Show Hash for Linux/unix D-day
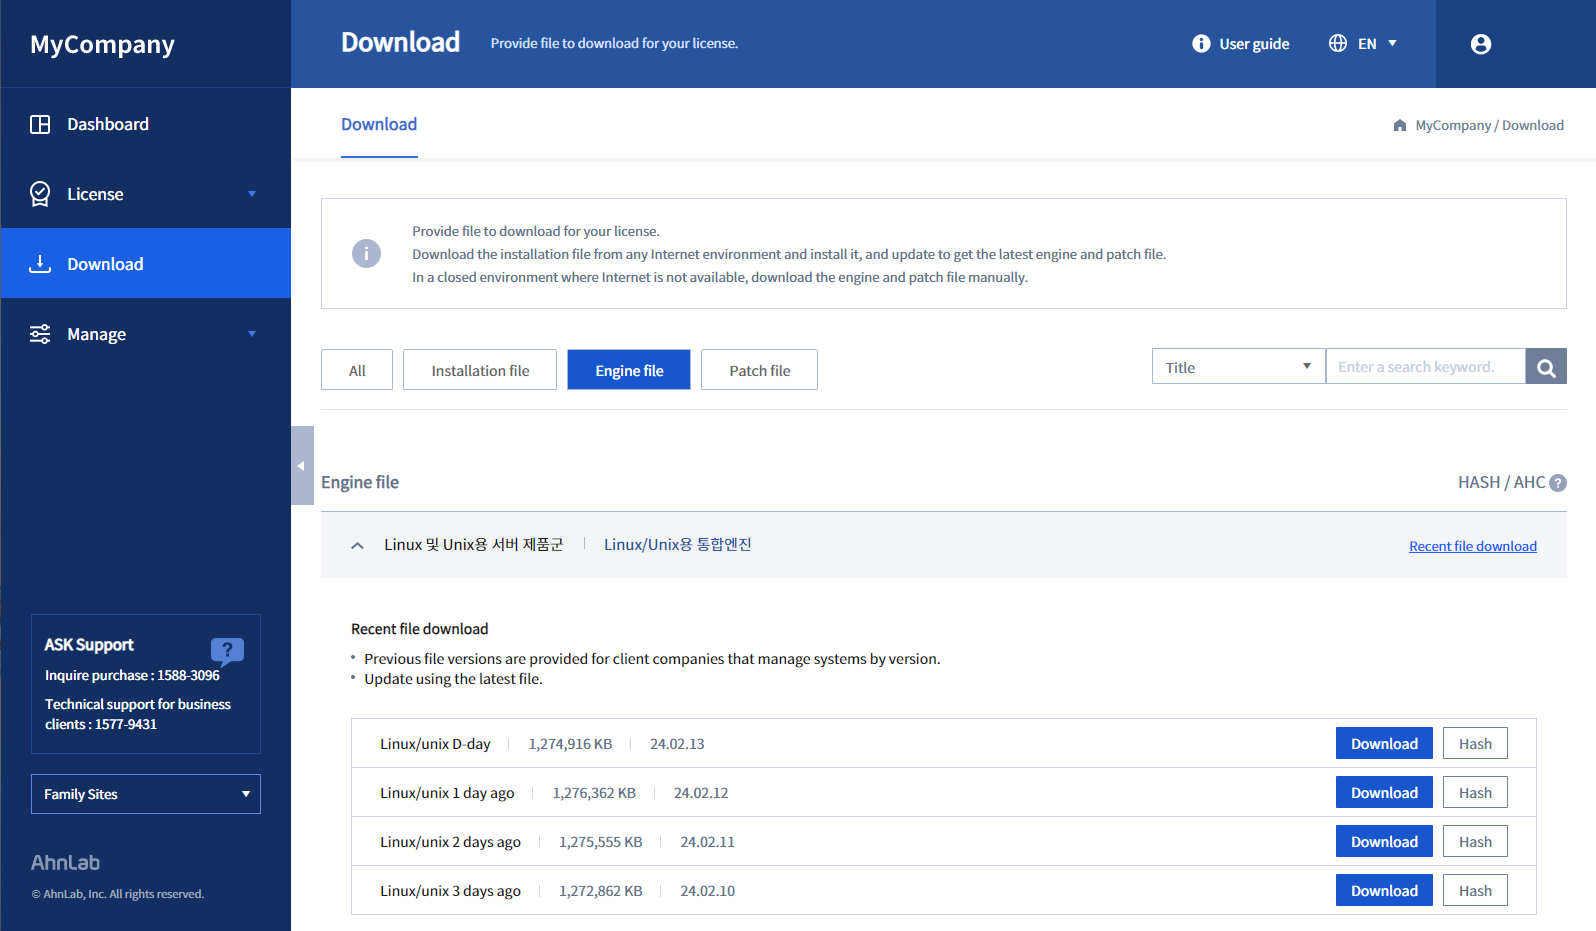The height and width of the screenshot is (931, 1596). point(1475,743)
